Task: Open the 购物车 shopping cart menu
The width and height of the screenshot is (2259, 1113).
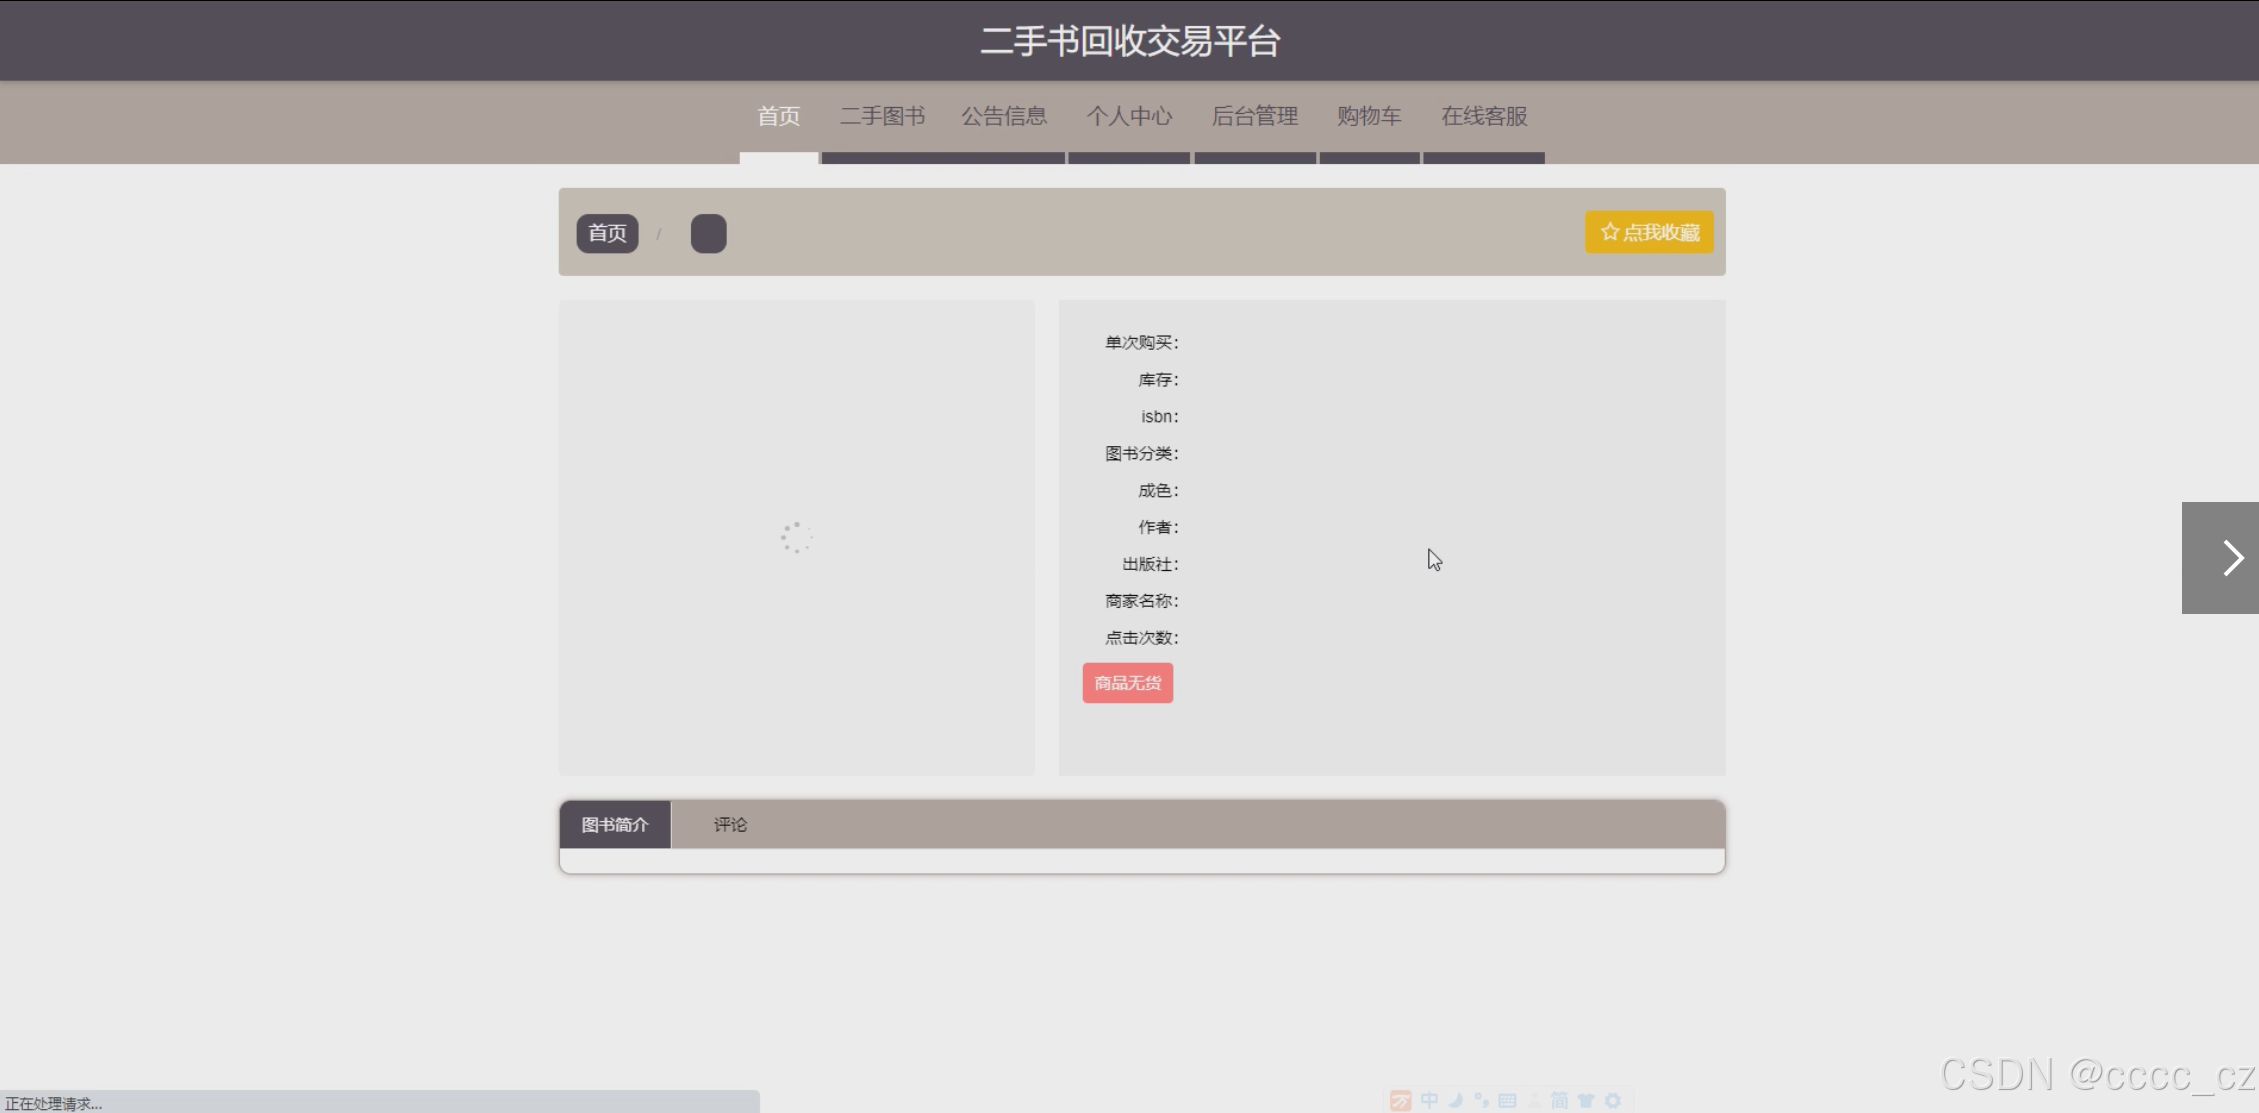Action: click(x=1369, y=116)
